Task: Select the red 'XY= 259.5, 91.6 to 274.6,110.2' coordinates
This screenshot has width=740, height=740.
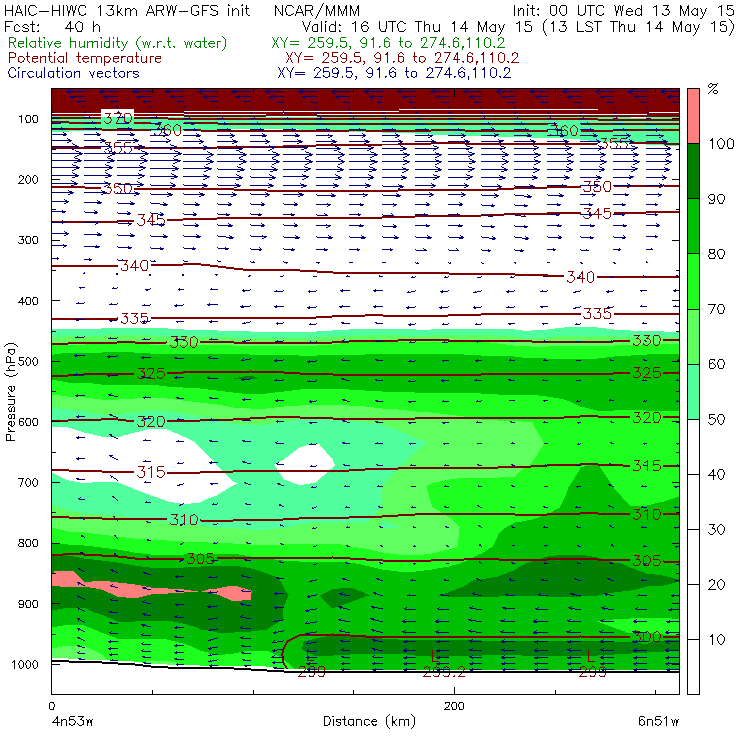Action: tap(402, 58)
